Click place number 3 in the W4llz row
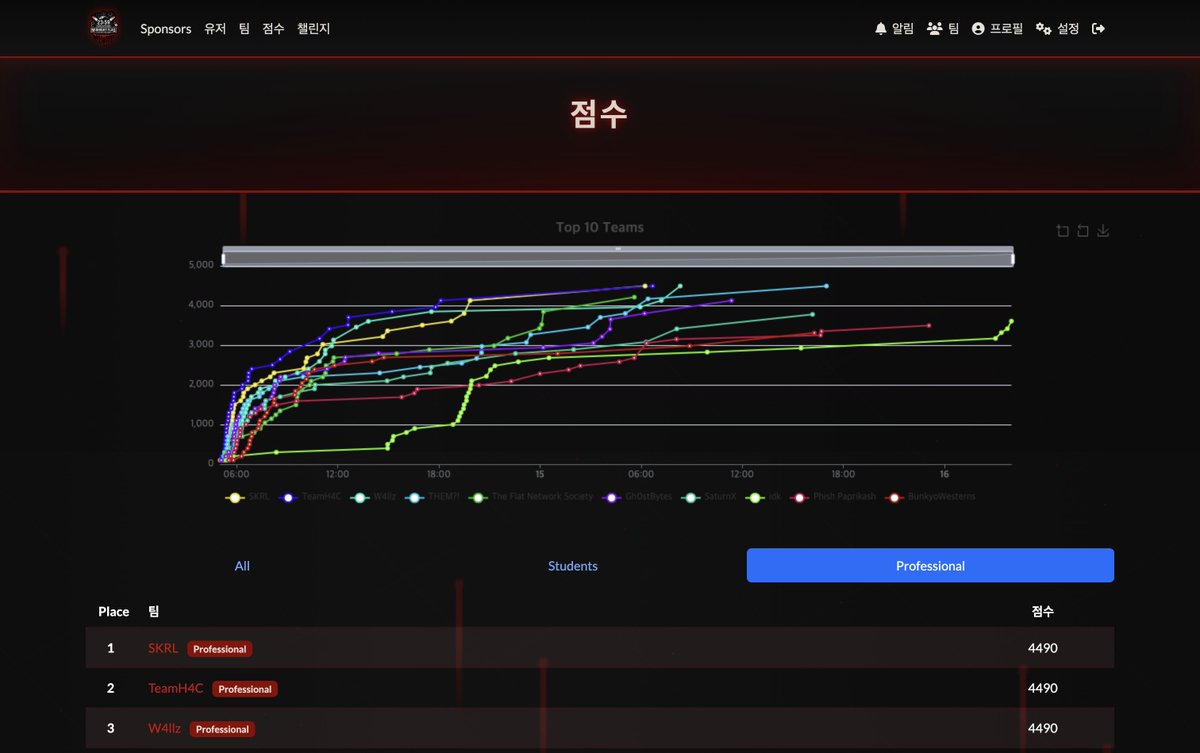 tap(111, 728)
